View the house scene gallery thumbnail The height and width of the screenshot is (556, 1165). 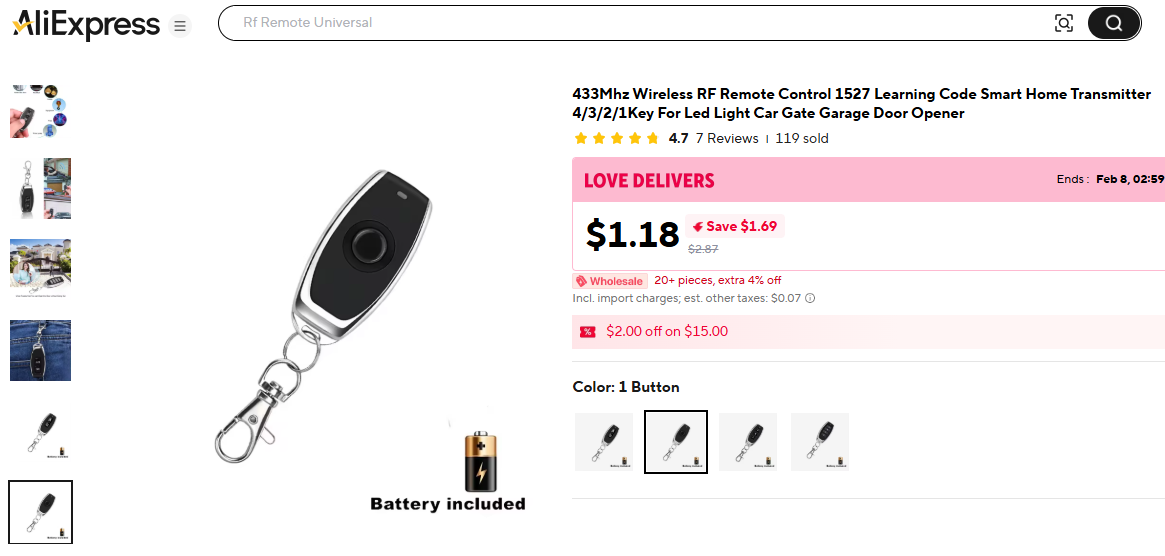tap(41, 269)
